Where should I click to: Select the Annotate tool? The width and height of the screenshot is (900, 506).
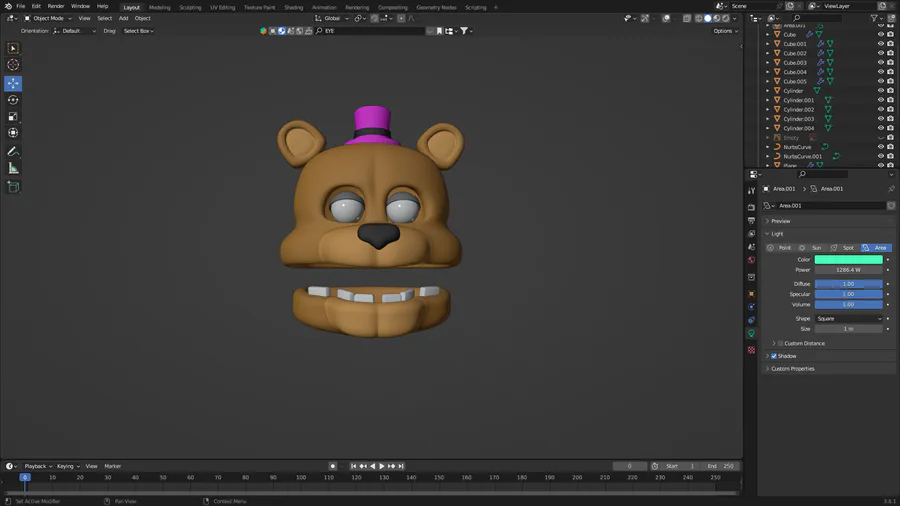coord(13,151)
